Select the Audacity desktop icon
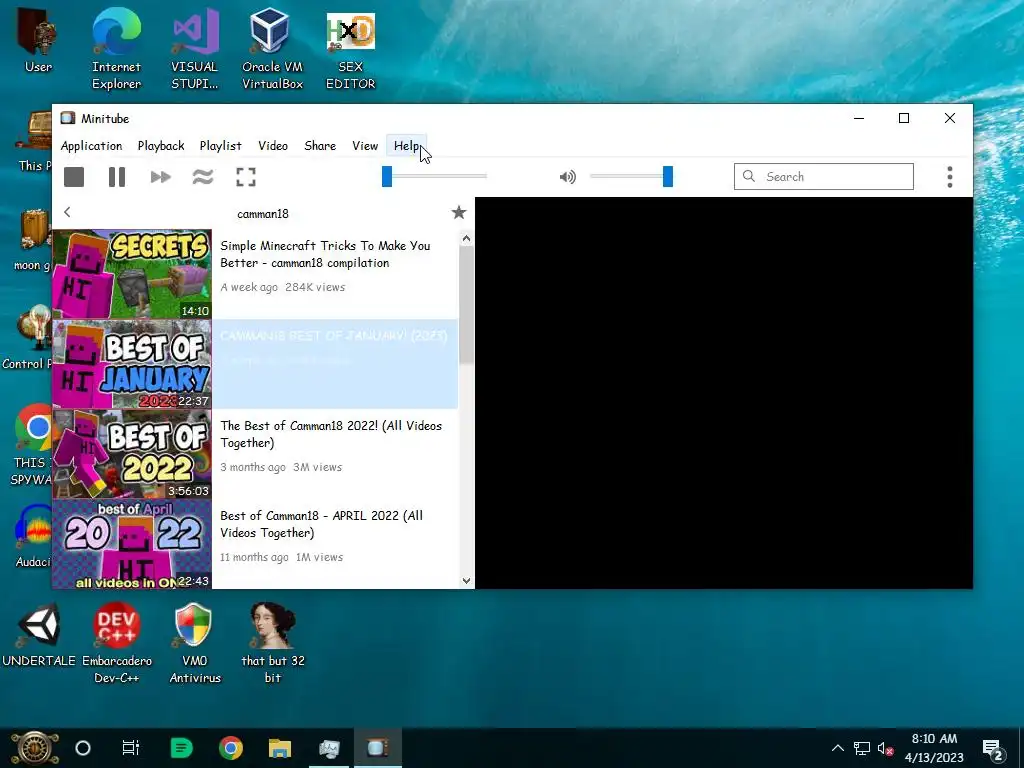Viewport: 1024px width, 768px height. 33,536
